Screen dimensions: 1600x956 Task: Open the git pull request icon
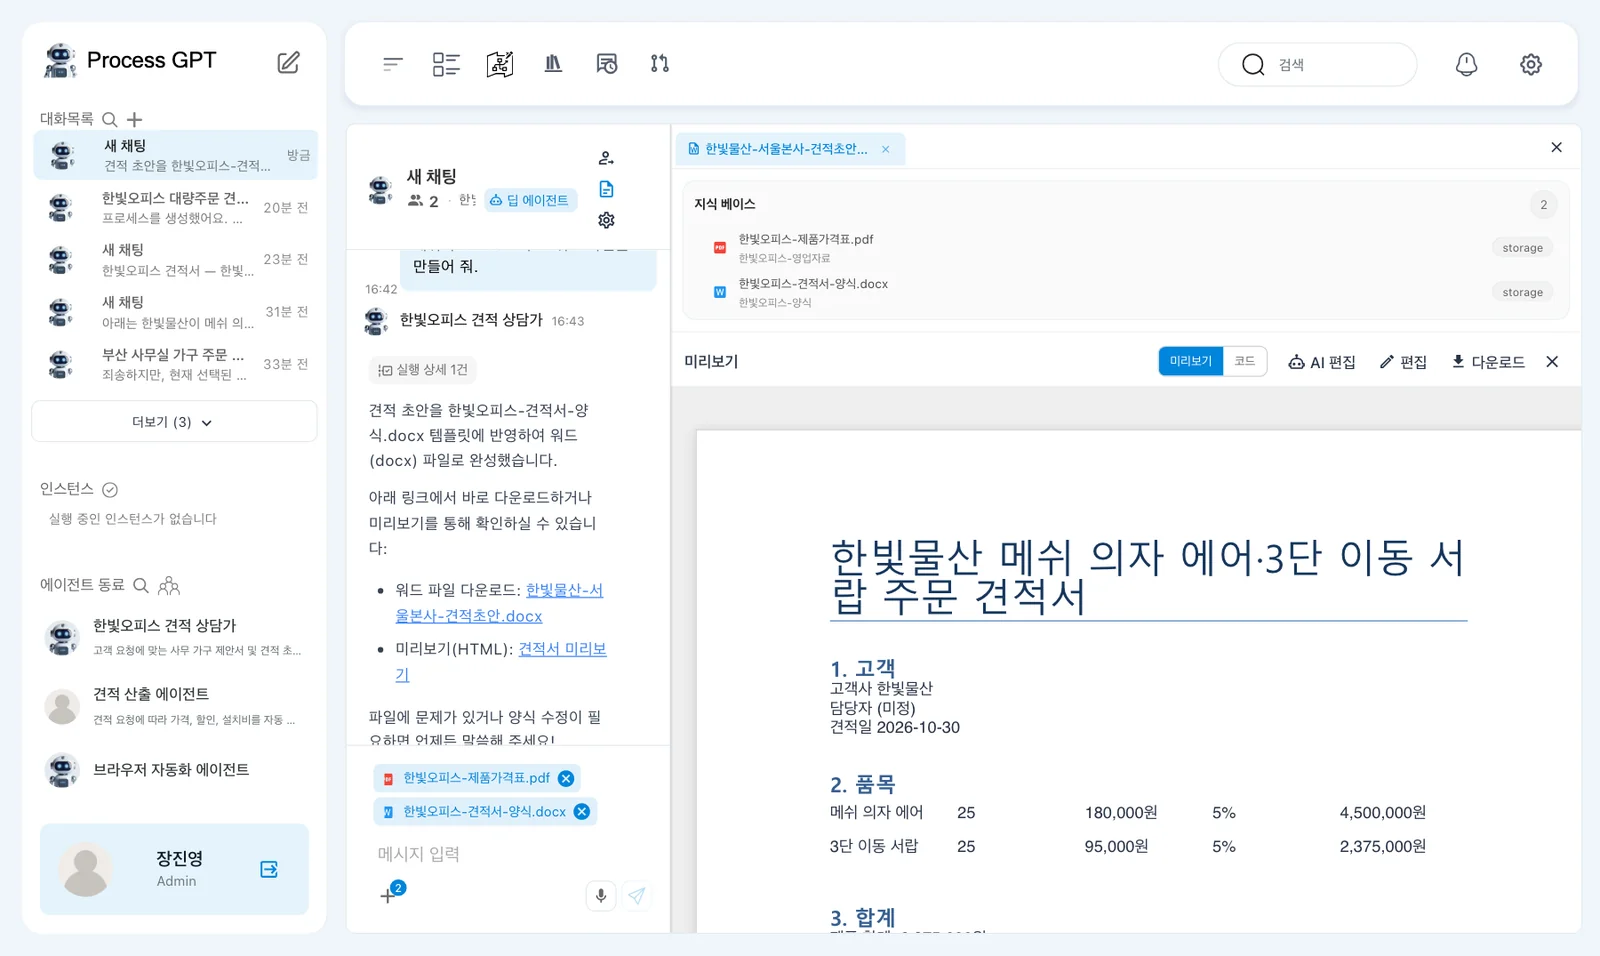click(660, 64)
